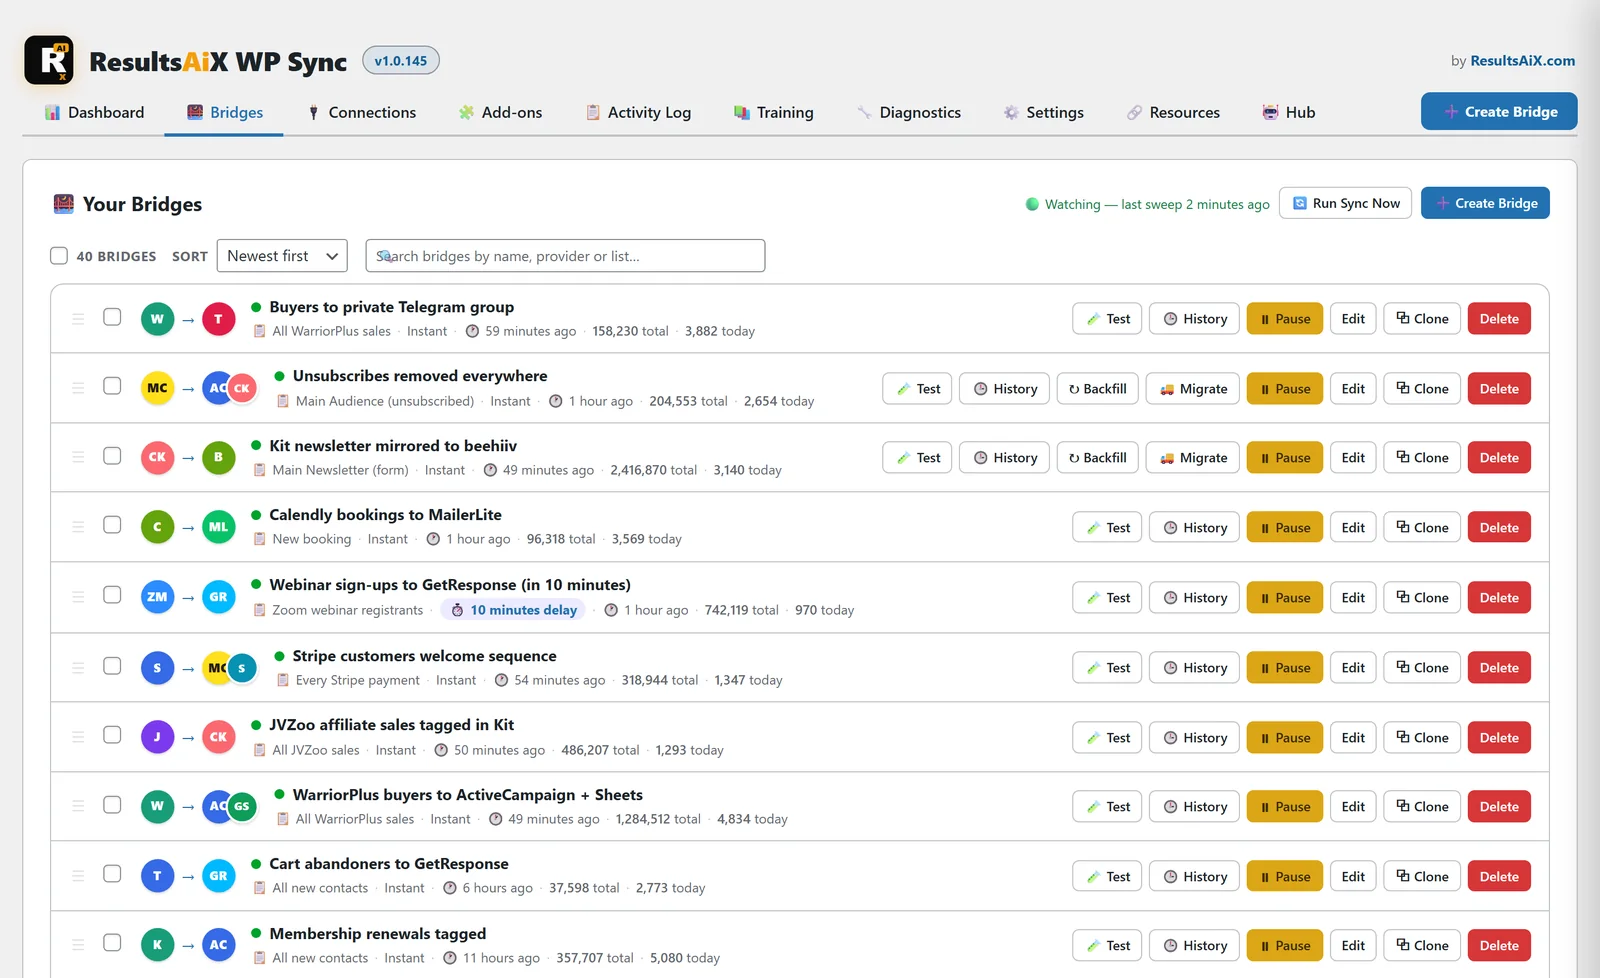Click the S source avatar in Stripe customers welcome sequence row
1600x978 pixels.
tap(157, 667)
